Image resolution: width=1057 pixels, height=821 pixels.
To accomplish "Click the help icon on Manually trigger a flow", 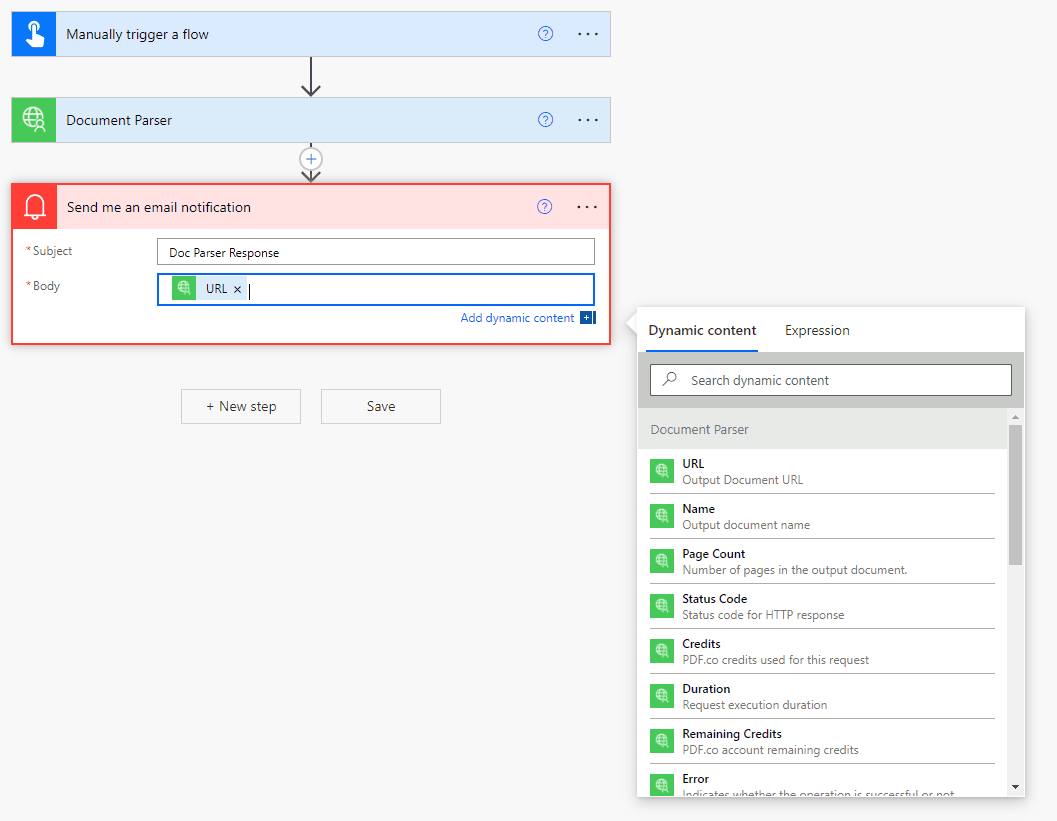I will [545, 33].
